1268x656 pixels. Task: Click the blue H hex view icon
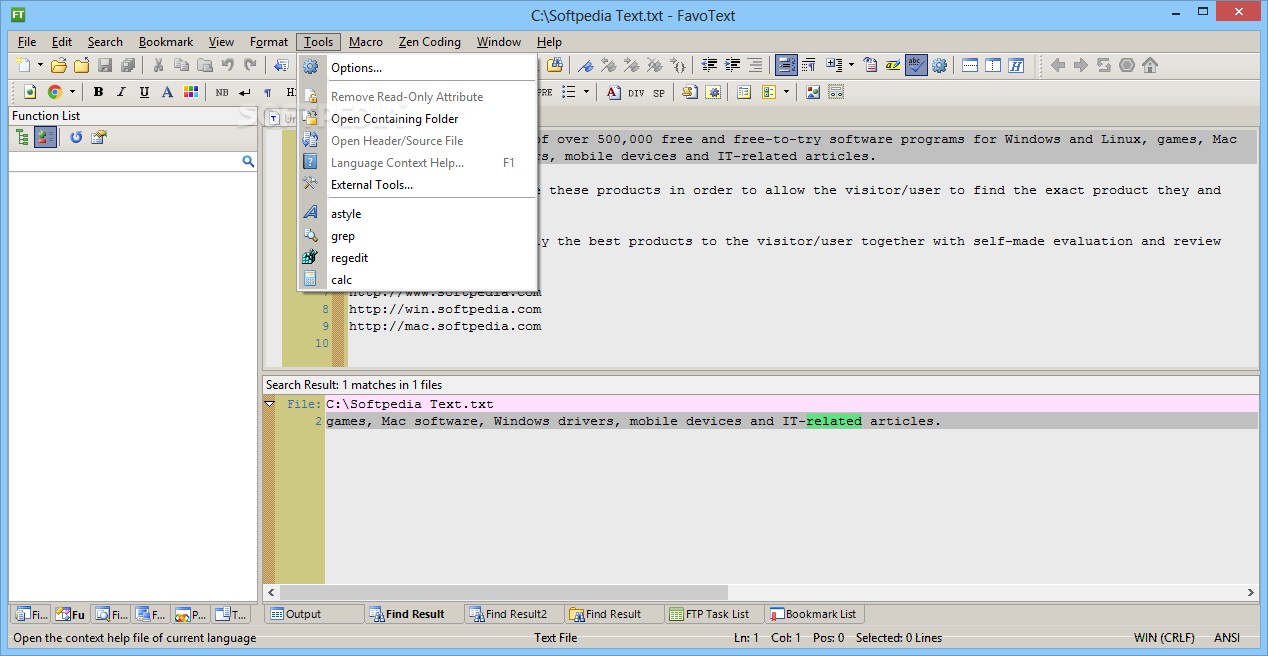point(1016,66)
